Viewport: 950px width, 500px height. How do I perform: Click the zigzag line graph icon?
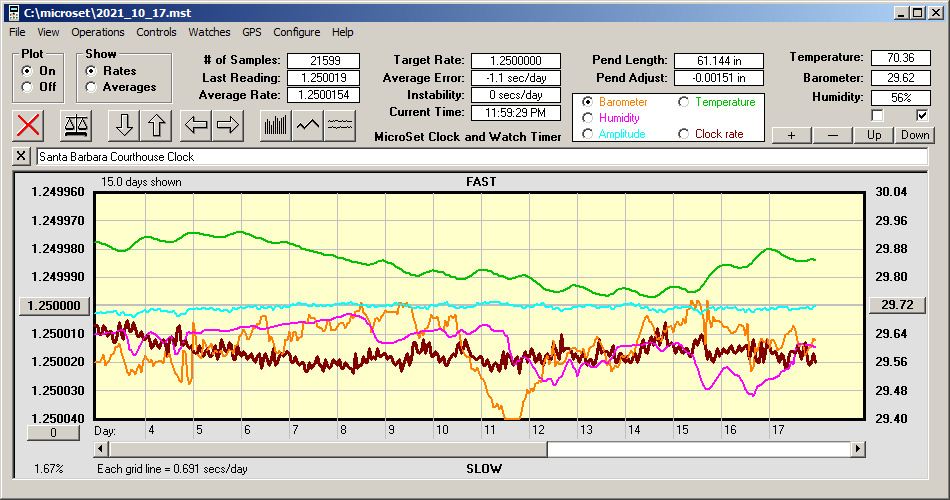pos(308,125)
